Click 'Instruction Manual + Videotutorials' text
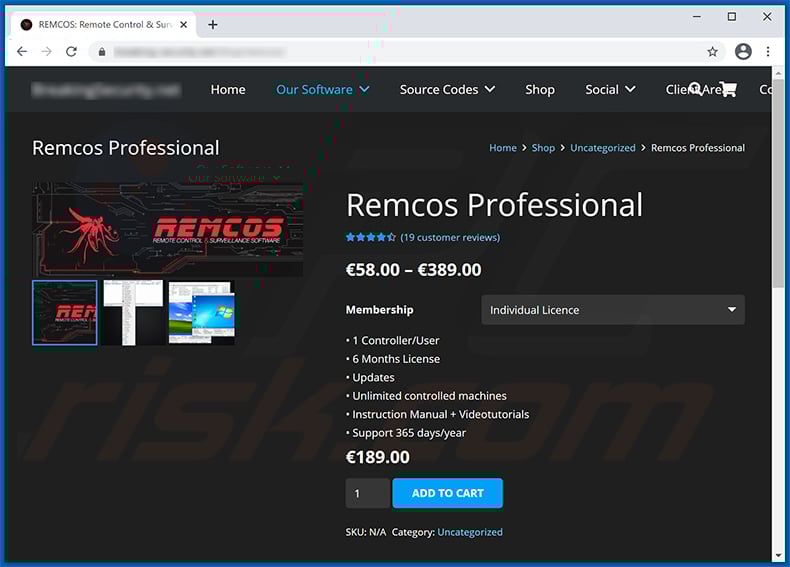The height and width of the screenshot is (567, 790). tap(440, 414)
